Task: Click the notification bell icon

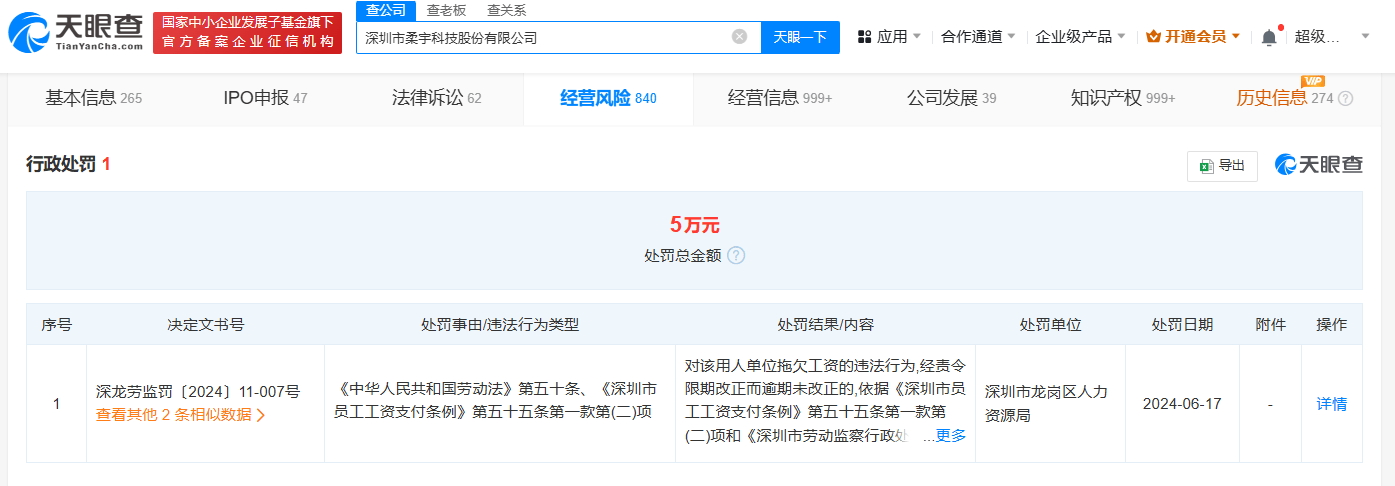Action: coord(1269,37)
